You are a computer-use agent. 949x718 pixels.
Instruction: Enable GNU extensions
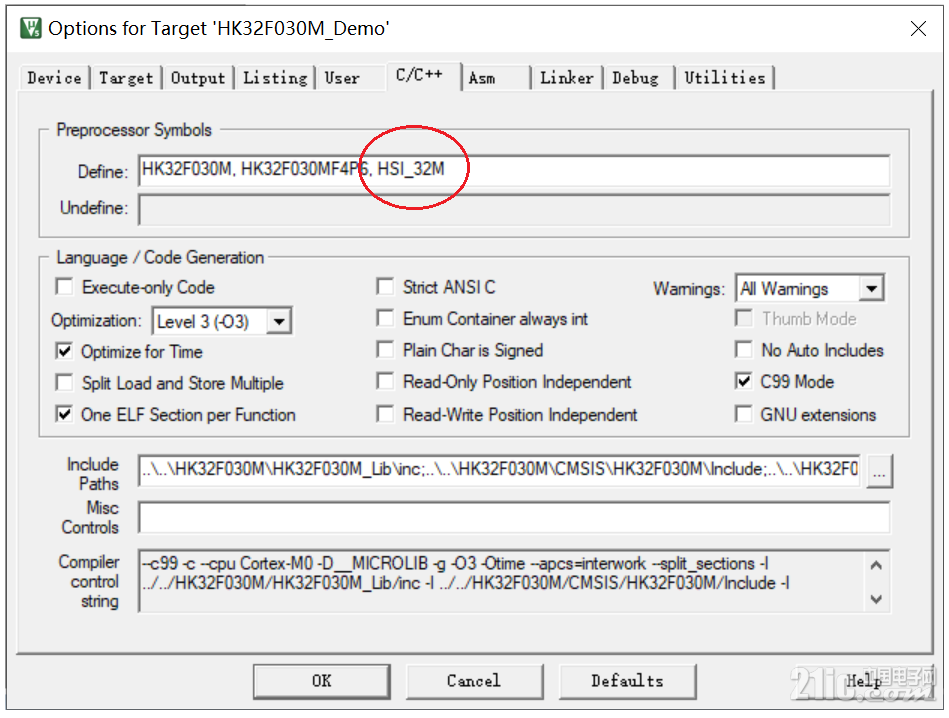point(744,414)
